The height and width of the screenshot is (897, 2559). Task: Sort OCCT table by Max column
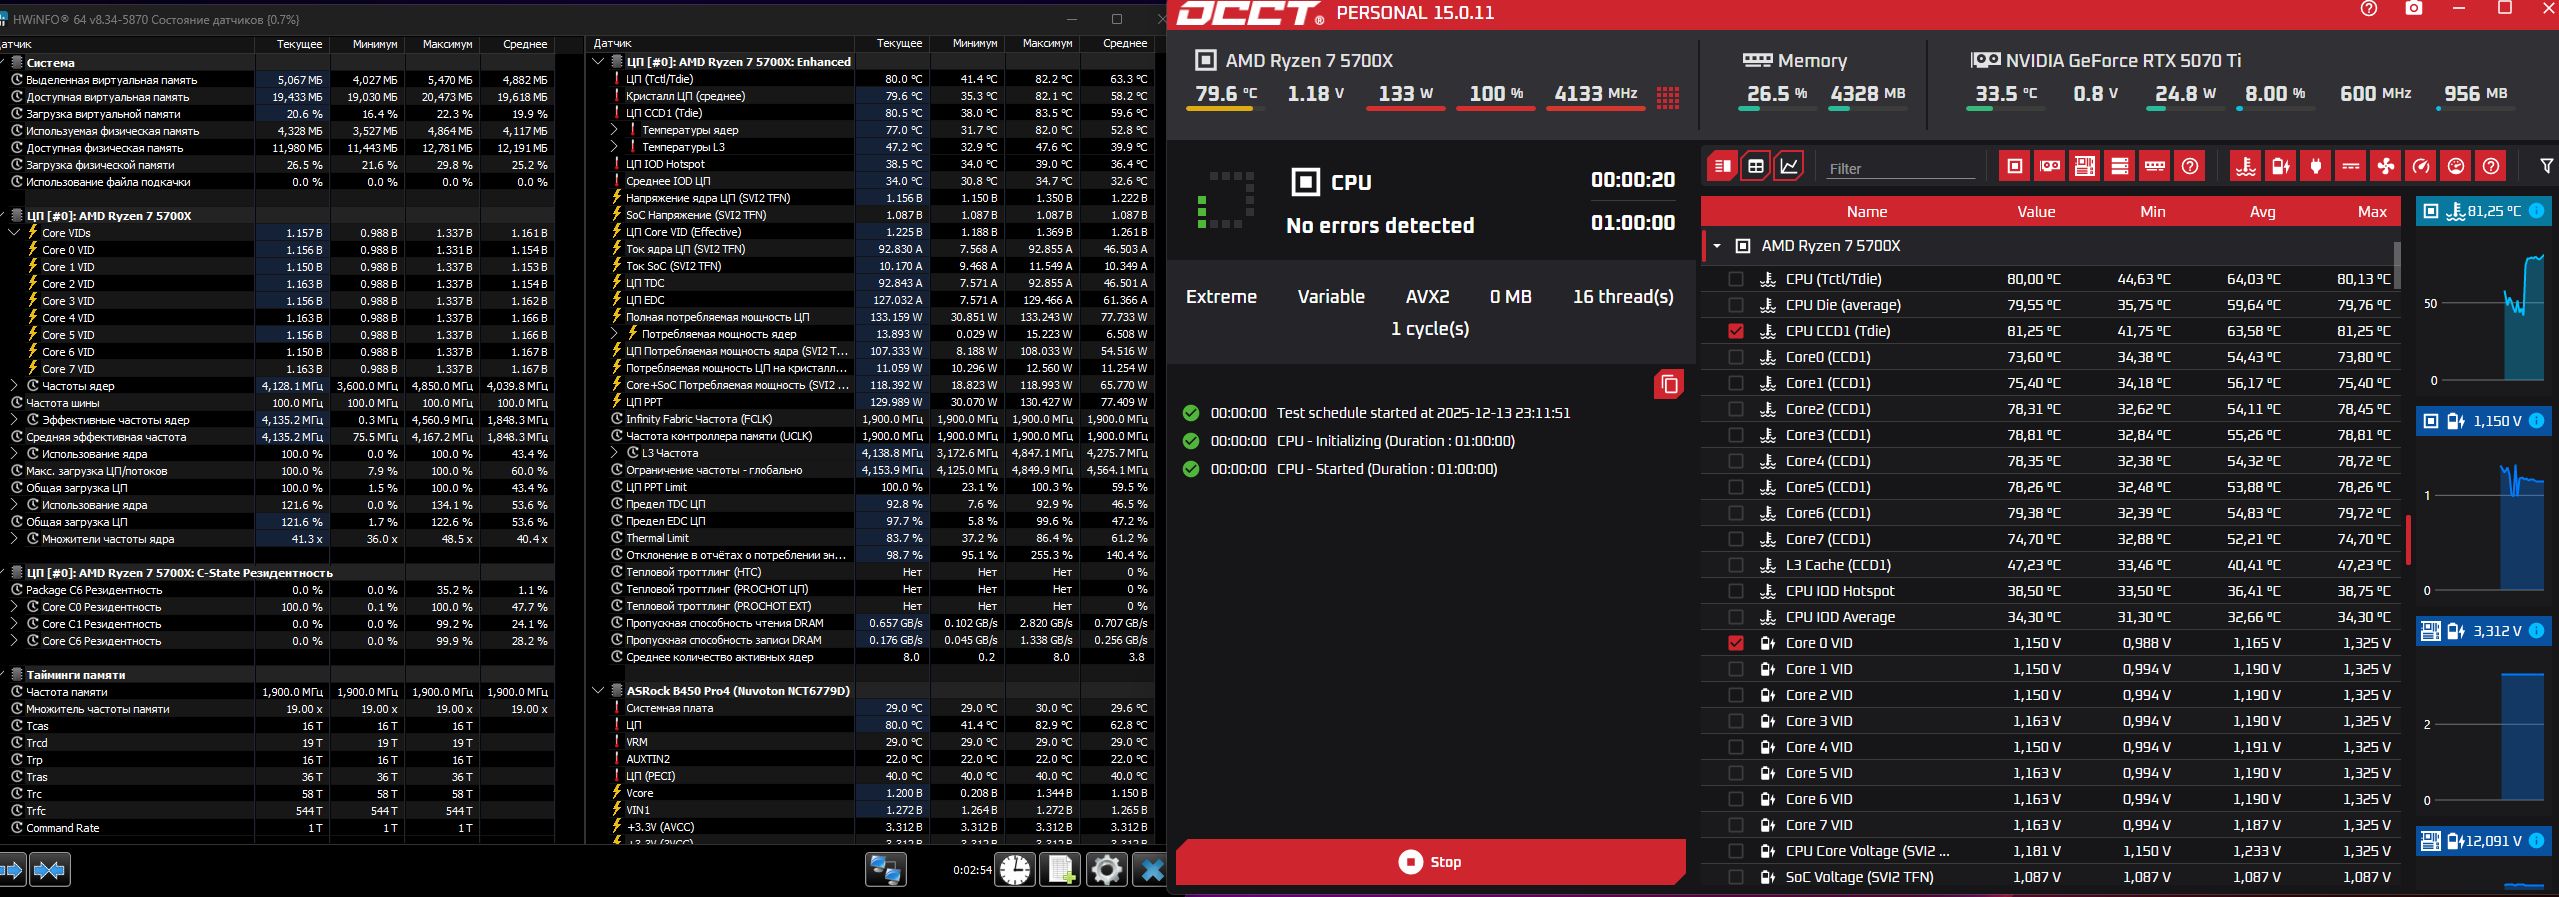point(2372,212)
